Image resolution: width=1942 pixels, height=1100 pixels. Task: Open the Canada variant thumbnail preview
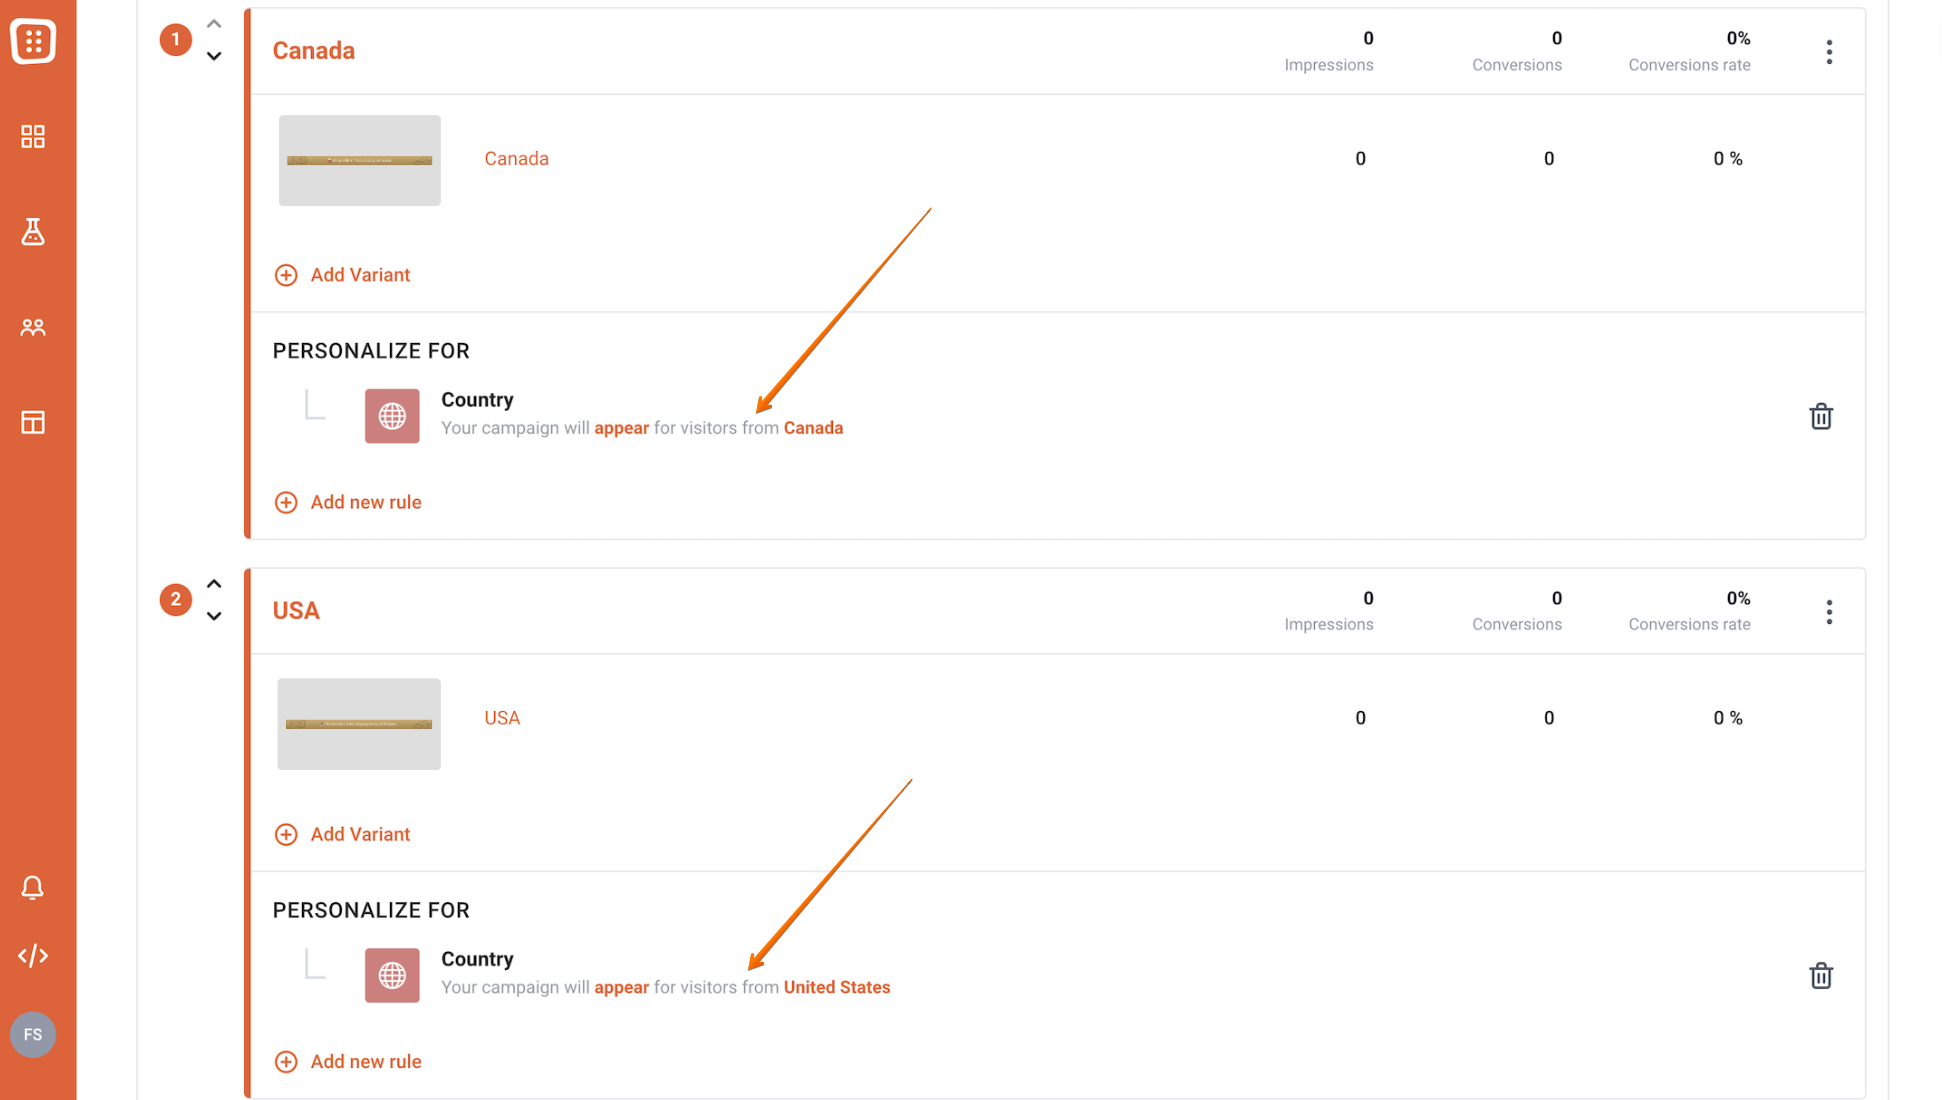click(360, 160)
